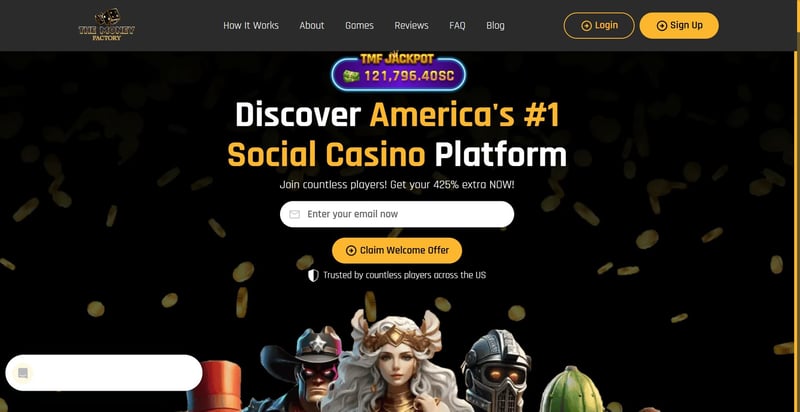Select the plus icon inside Sign Up button
The height and width of the screenshot is (412, 800).
coord(662,26)
